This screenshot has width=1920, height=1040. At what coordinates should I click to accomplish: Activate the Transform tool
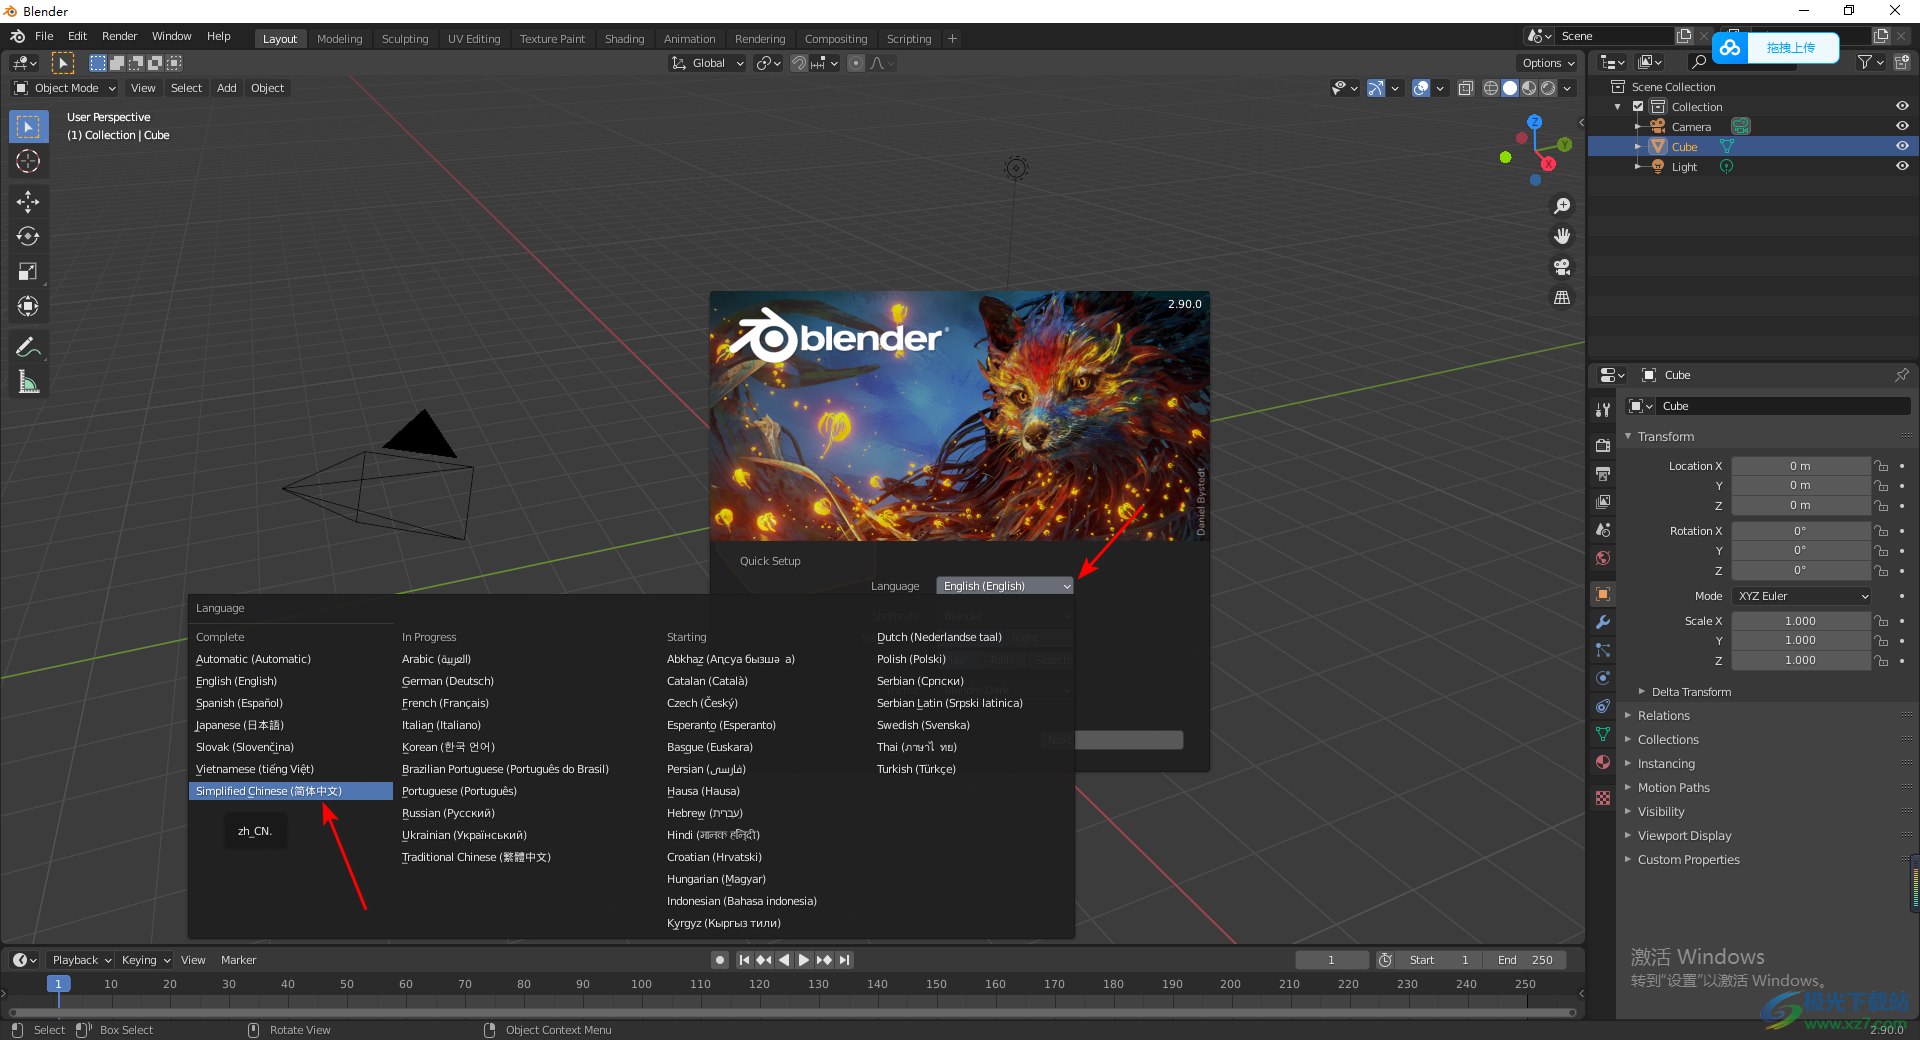tap(28, 306)
